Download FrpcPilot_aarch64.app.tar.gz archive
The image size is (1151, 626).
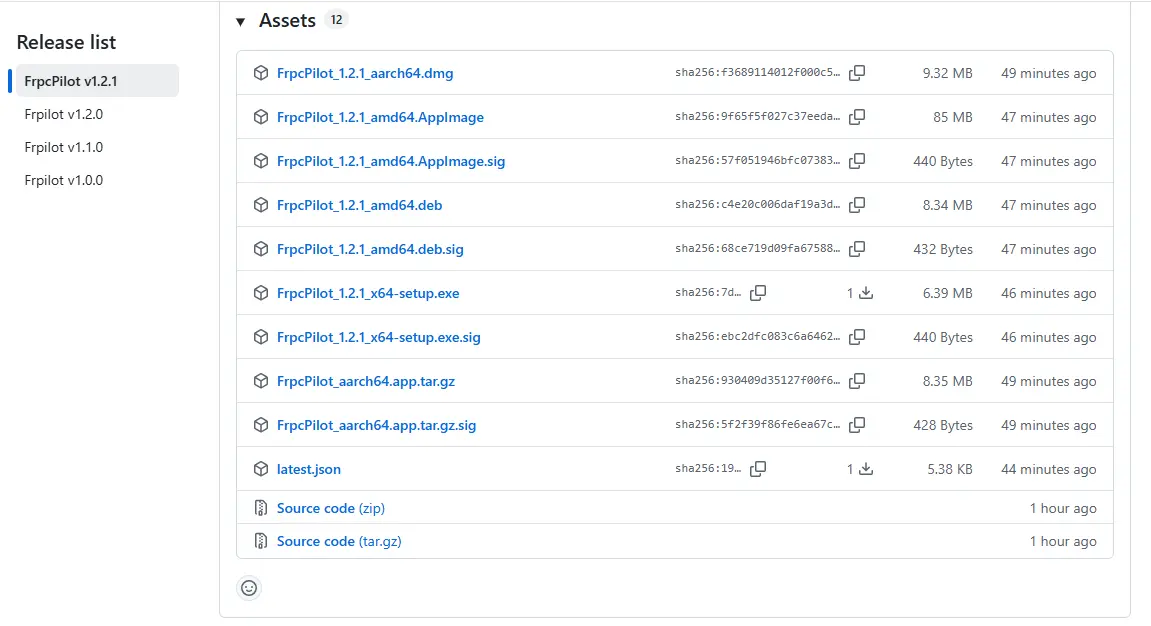(x=366, y=381)
